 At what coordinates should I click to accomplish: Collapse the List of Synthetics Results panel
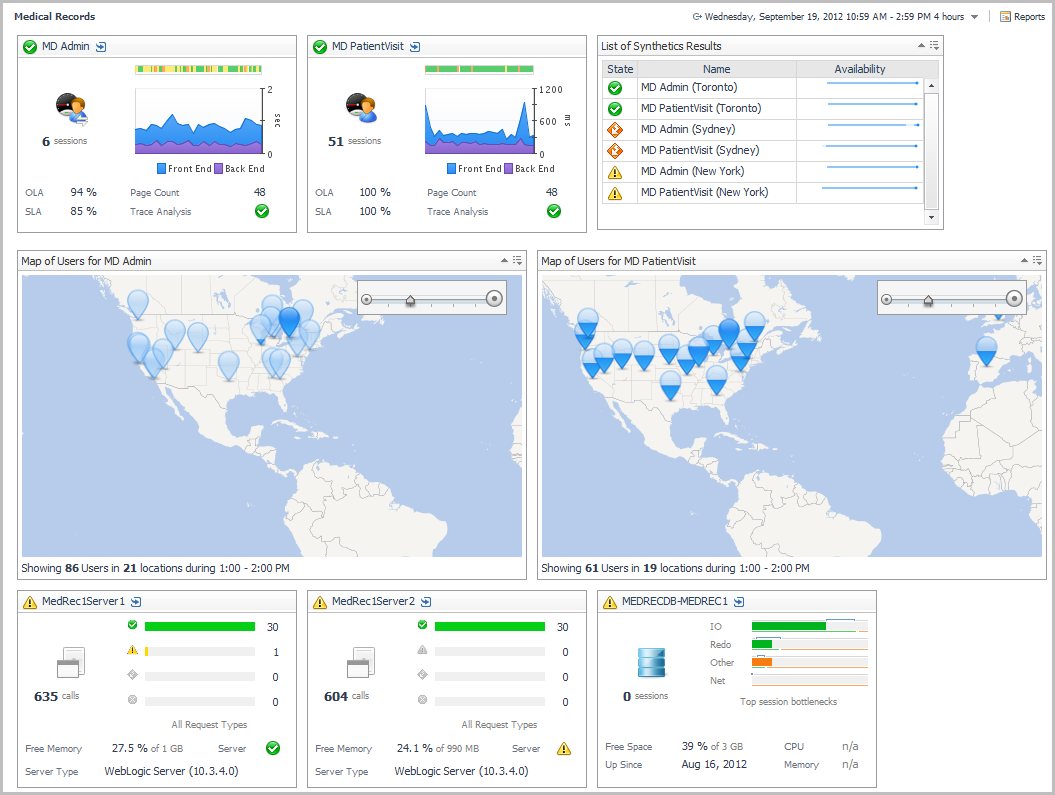click(921, 46)
